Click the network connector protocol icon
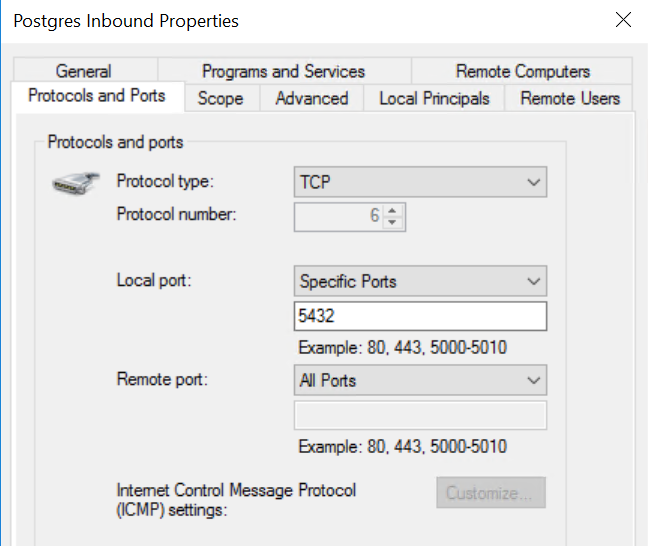 point(76,183)
